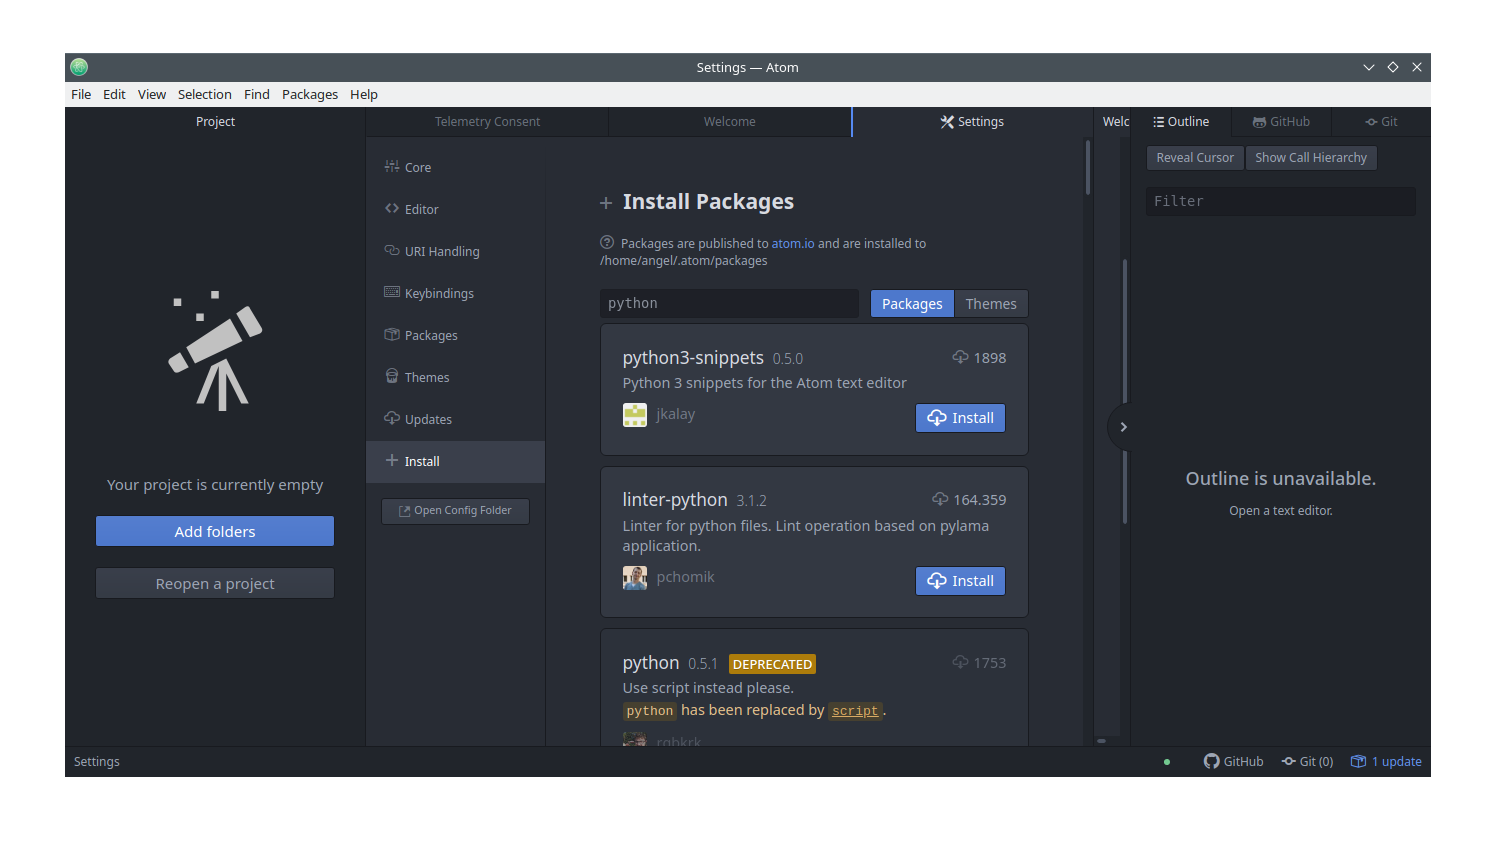Image resolution: width=1496 pixels, height=854 pixels.
Task: Open python3-snippets package title
Action: [x=693, y=358]
